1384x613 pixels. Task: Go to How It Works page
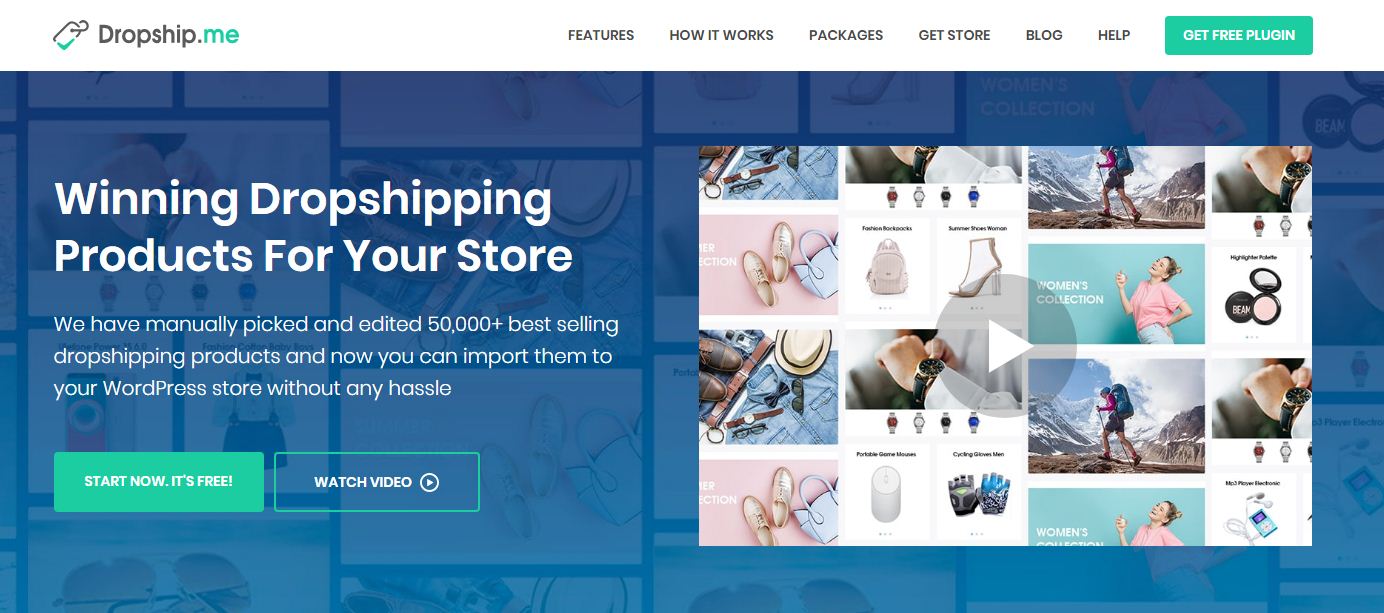click(721, 35)
